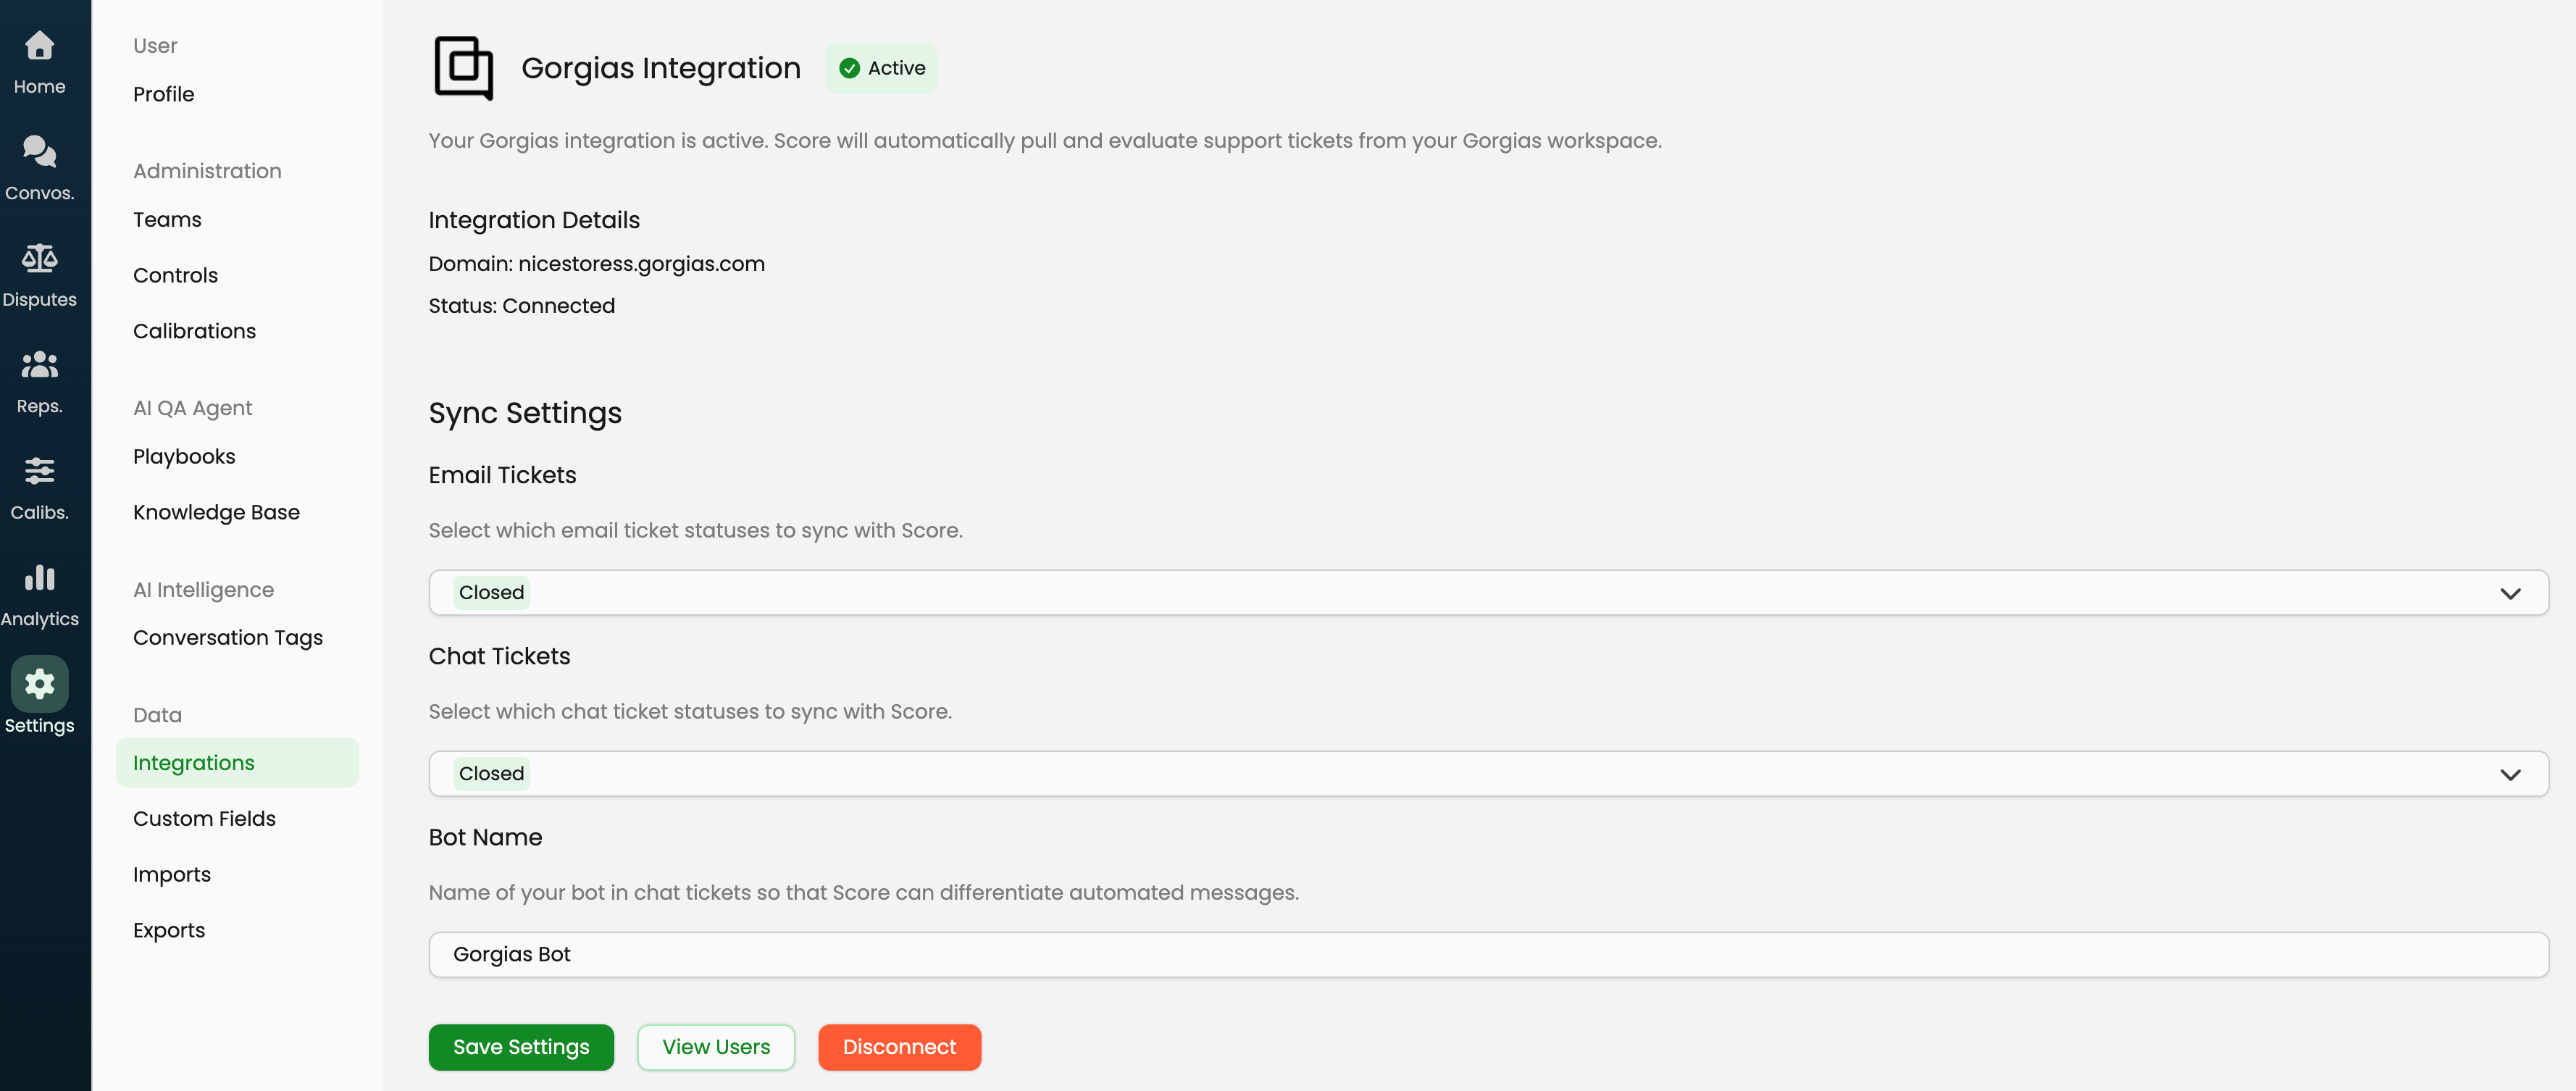Click the Gorgias integration logo icon
Image resolution: width=2576 pixels, height=1091 pixels.
(463, 68)
